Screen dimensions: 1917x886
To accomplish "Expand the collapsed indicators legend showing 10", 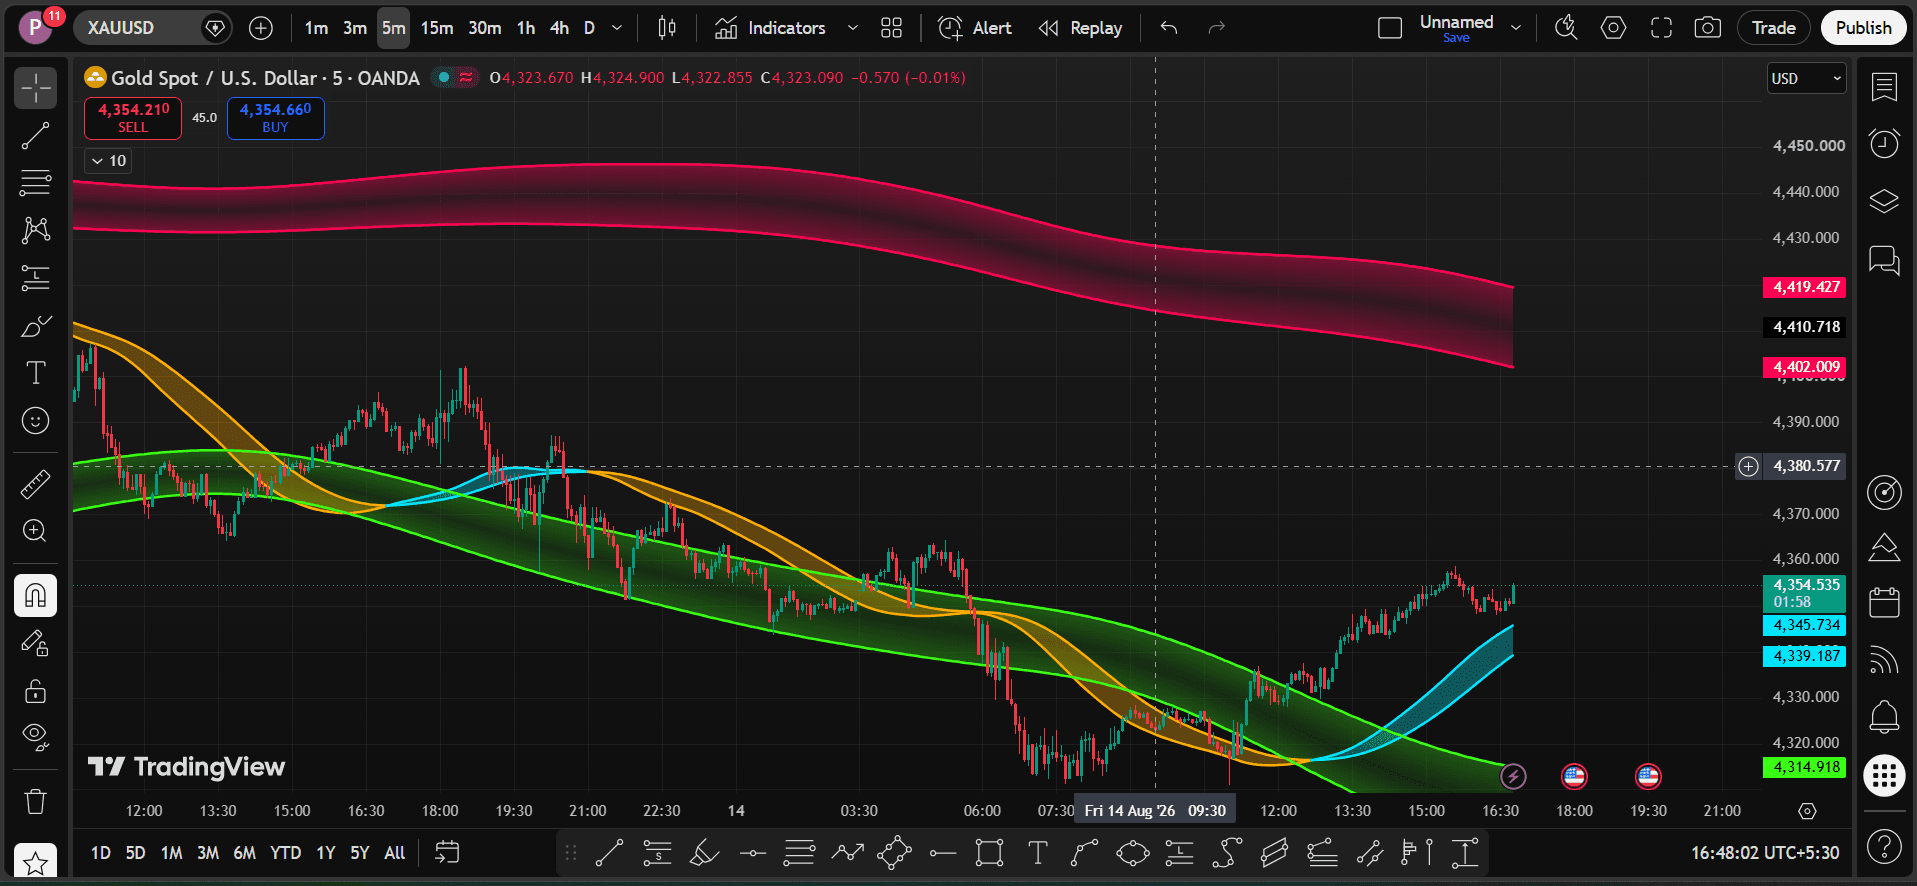I will click(108, 161).
